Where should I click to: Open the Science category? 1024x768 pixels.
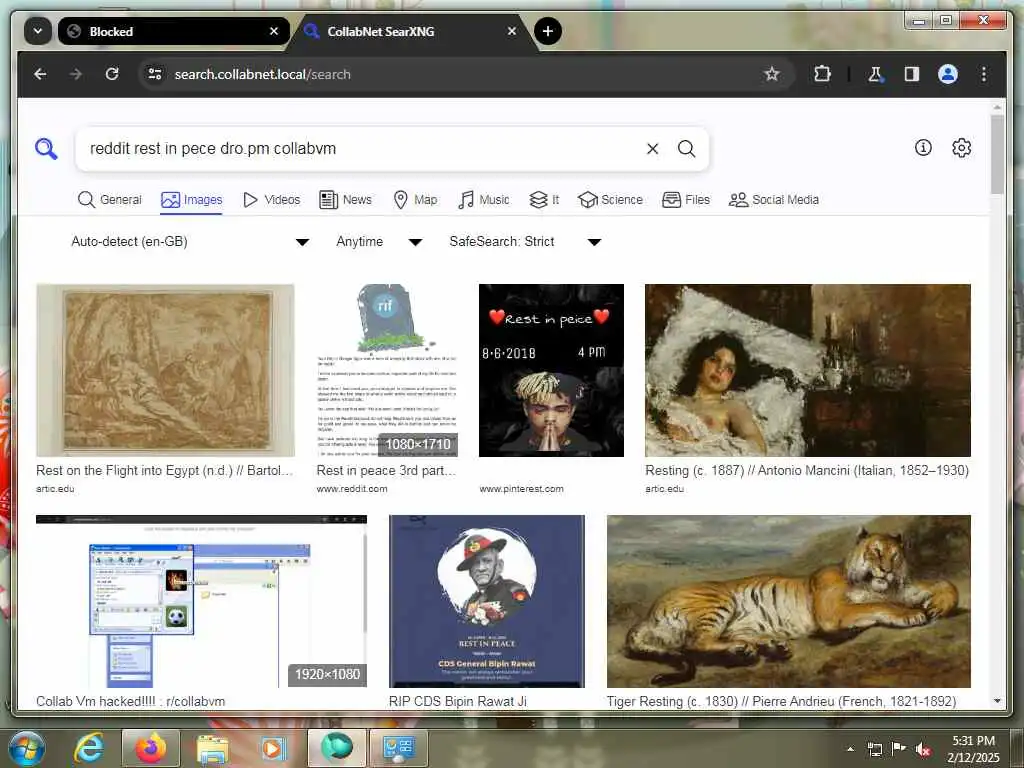(x=611, y=200)
